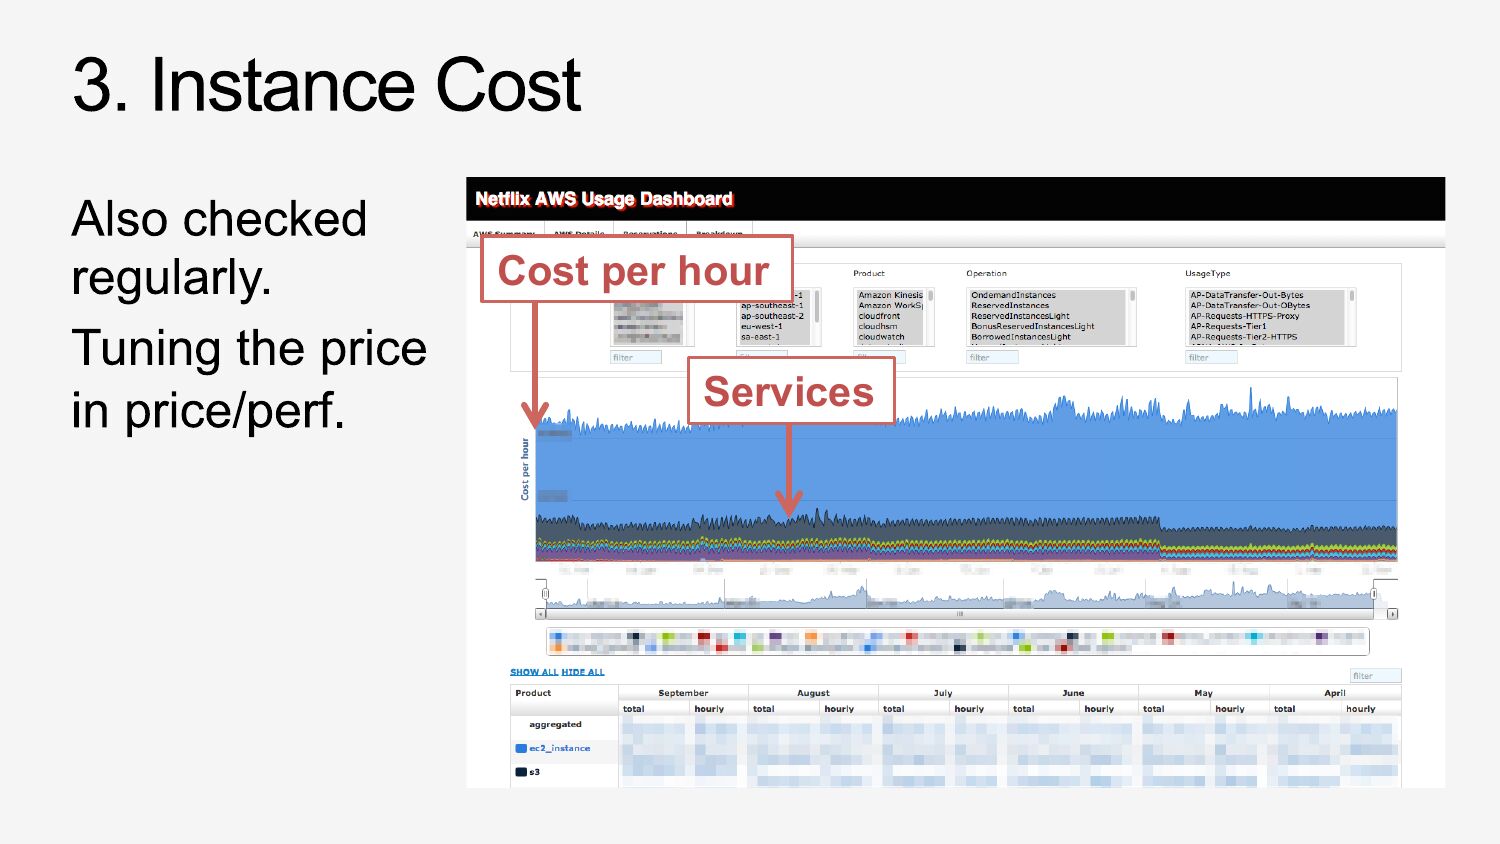
Task: Click HIDE ALL link
Action: pyautogui.click(x=583, y=672)
